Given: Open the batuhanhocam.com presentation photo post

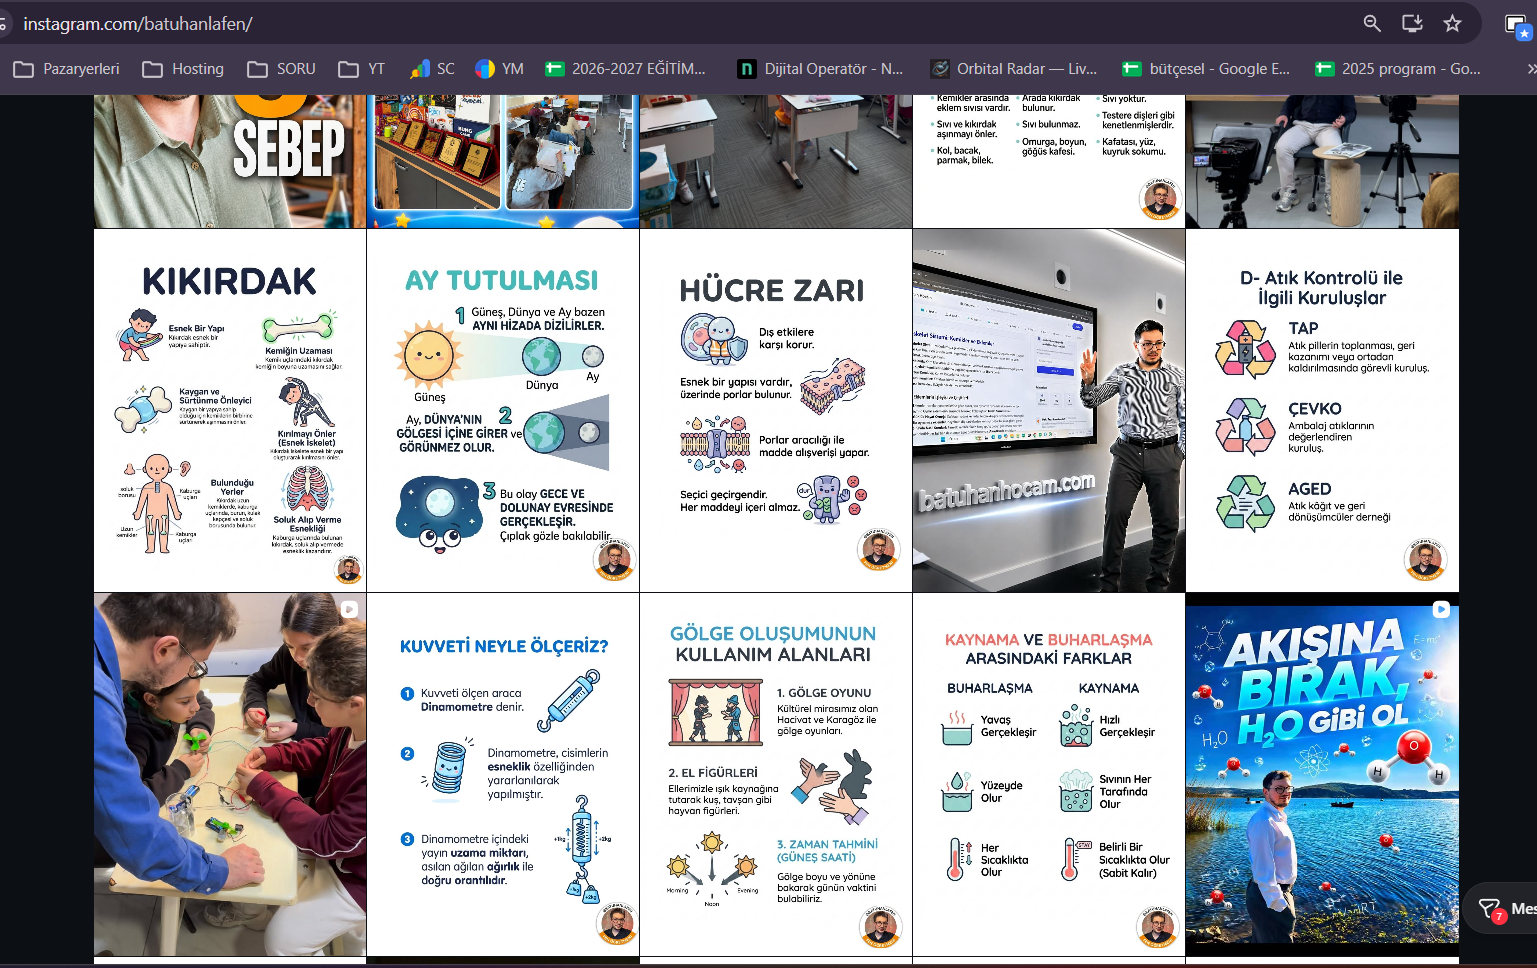Looking at the screenshot, I should (1049, 410).
